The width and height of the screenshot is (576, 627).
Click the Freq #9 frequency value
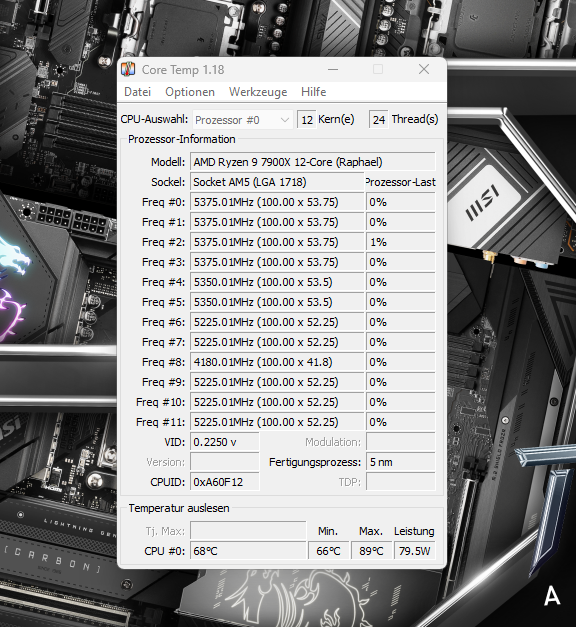pyautogui.click(x=277, y=382)
